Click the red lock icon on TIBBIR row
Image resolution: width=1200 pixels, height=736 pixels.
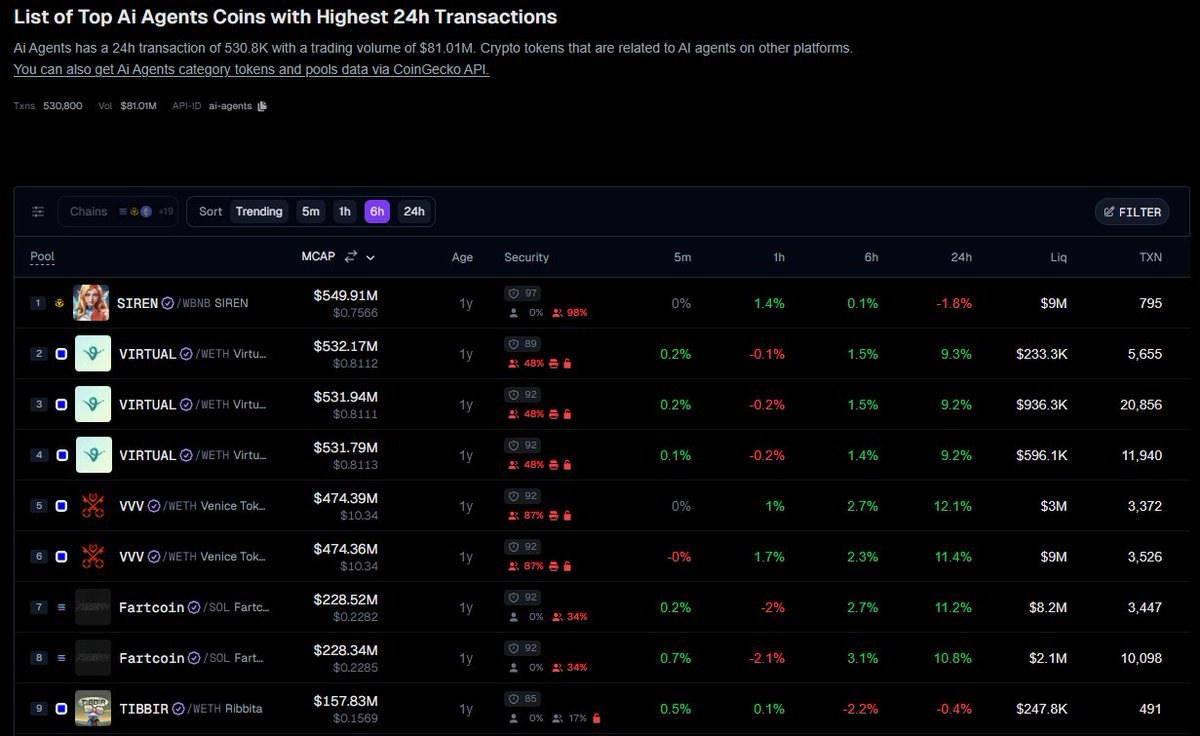point(597,718)
